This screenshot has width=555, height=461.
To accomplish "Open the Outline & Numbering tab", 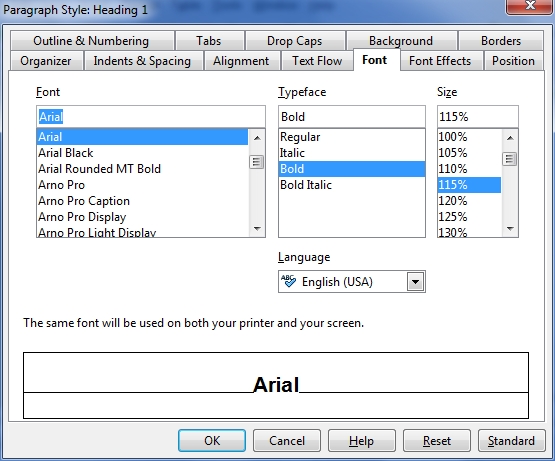I will point(91,41).
